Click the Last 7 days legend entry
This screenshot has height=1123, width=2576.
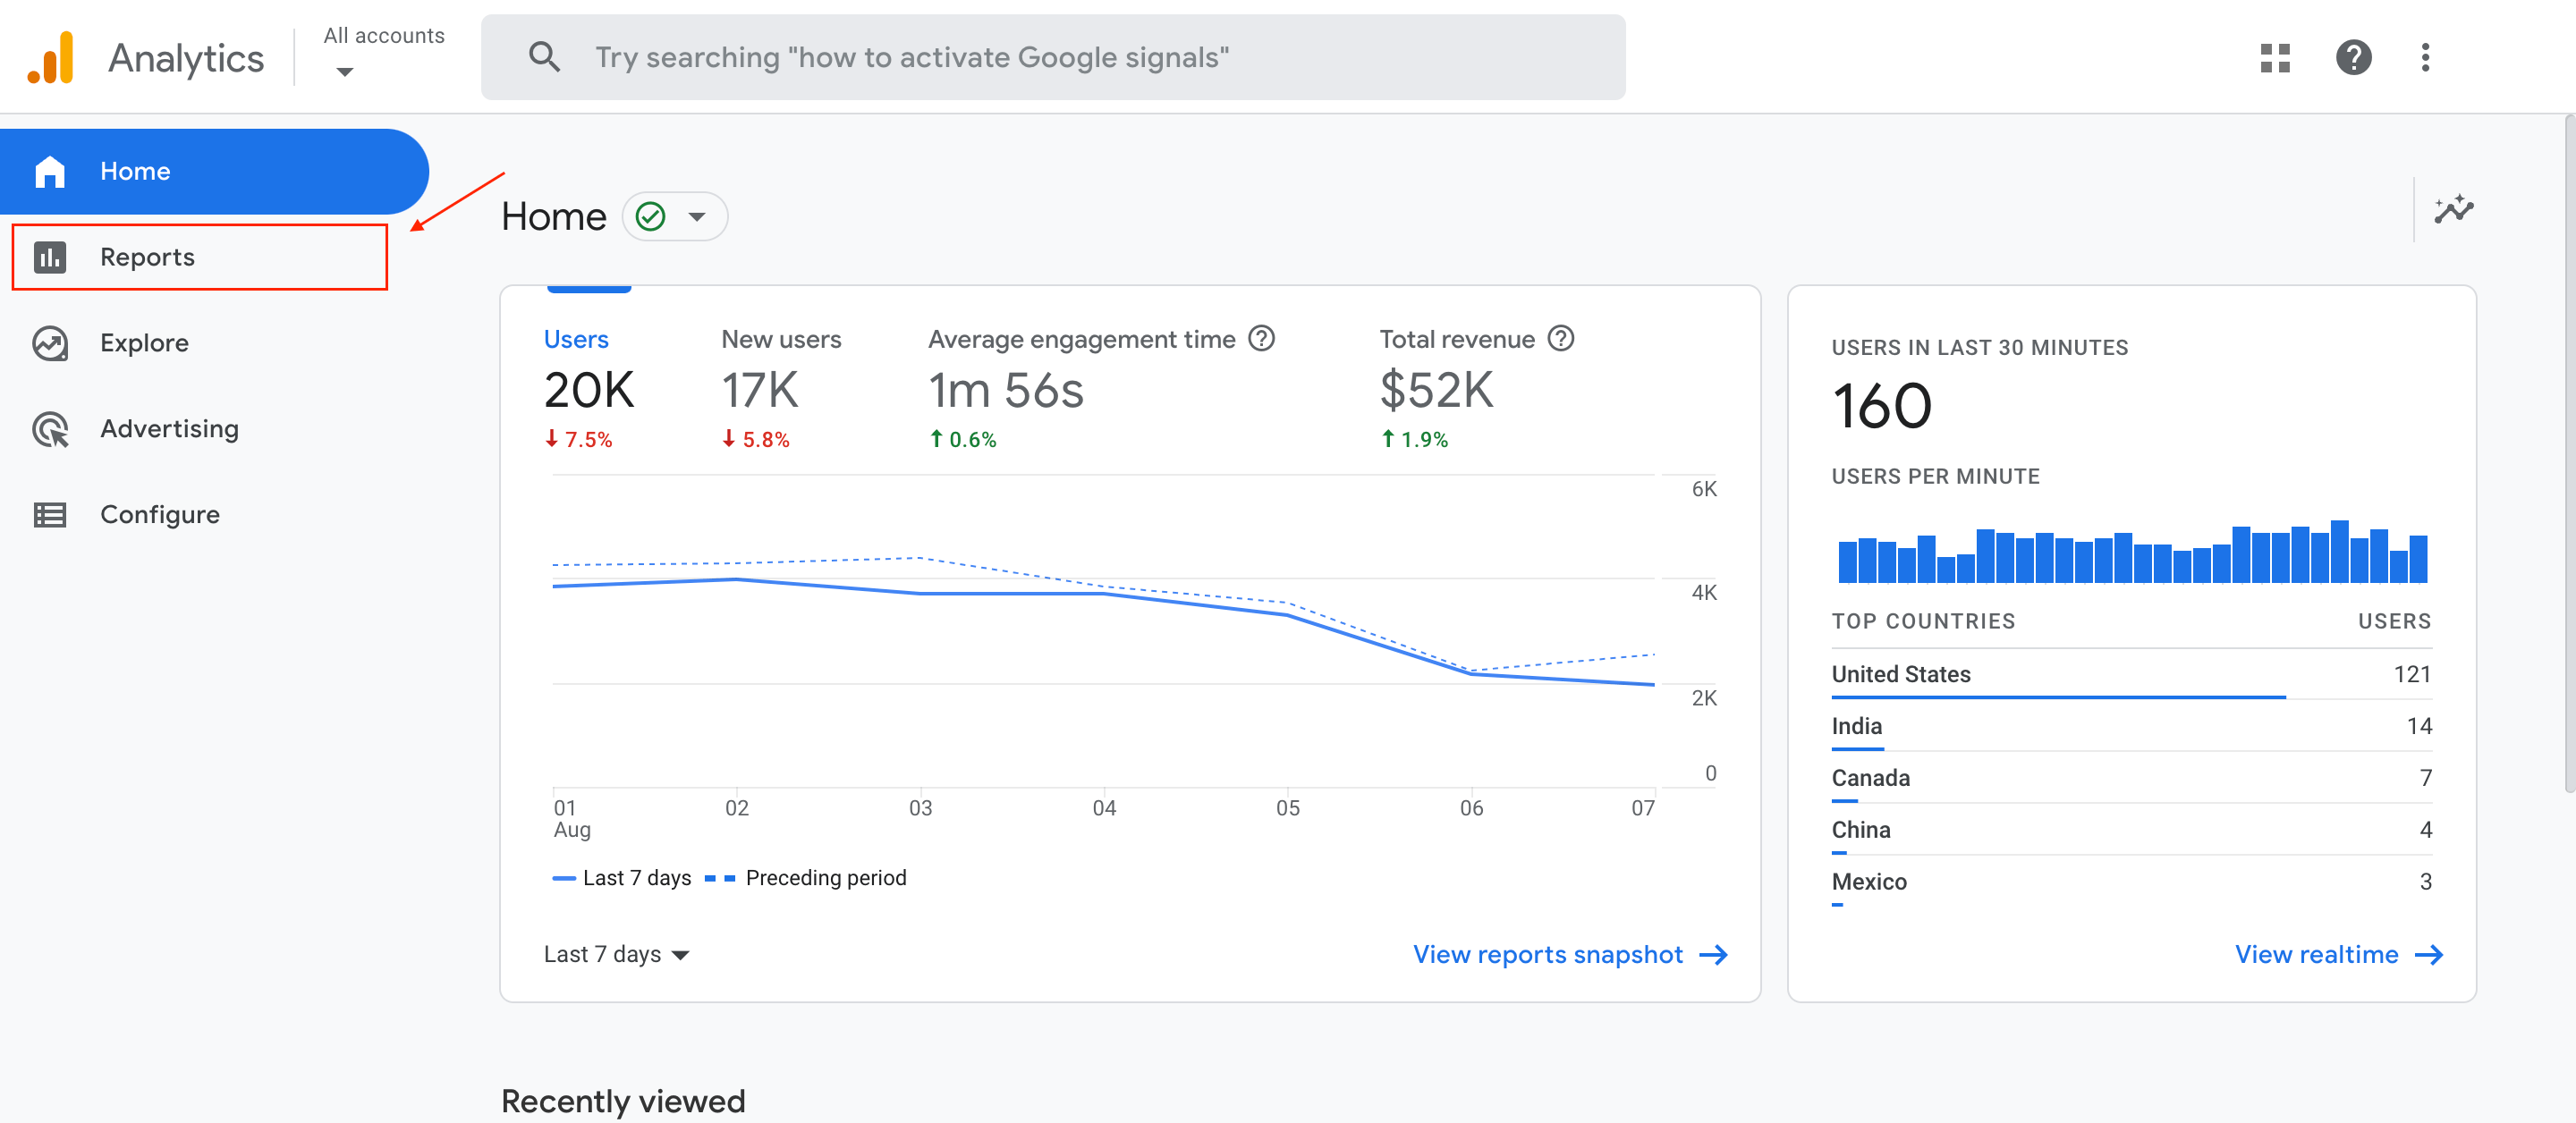click(621, 878)
